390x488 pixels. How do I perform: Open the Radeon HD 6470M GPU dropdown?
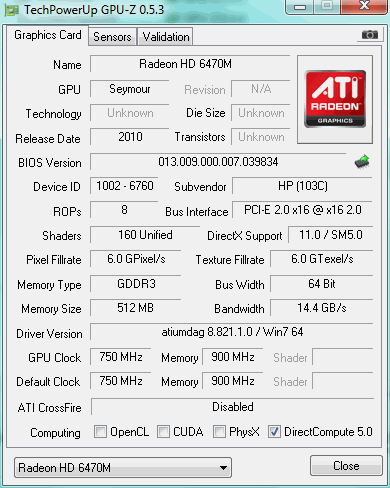123,467
